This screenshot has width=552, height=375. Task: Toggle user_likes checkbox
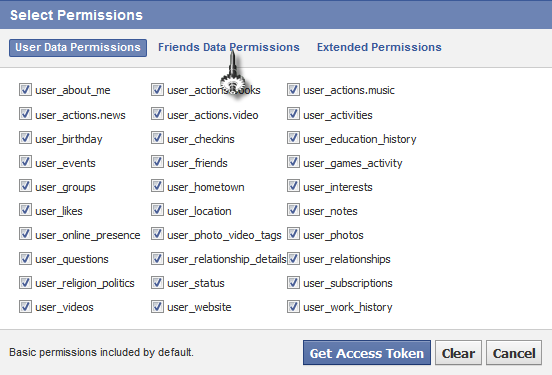(x=25, y=210)
